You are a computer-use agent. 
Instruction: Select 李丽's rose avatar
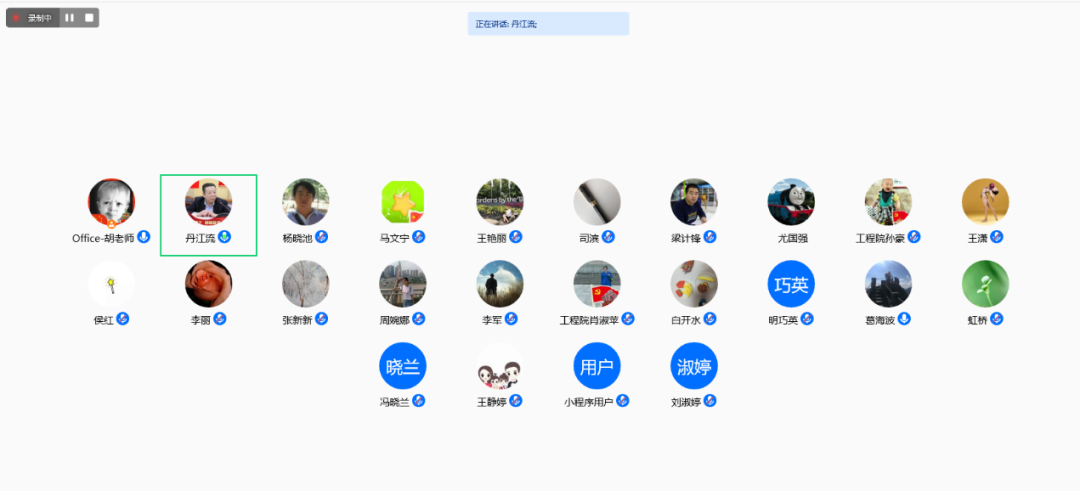[209, 284]
